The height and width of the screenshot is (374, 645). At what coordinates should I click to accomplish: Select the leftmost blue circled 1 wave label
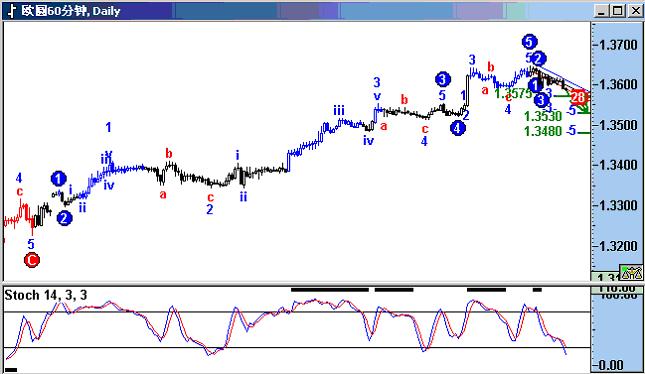pos(58,179)
